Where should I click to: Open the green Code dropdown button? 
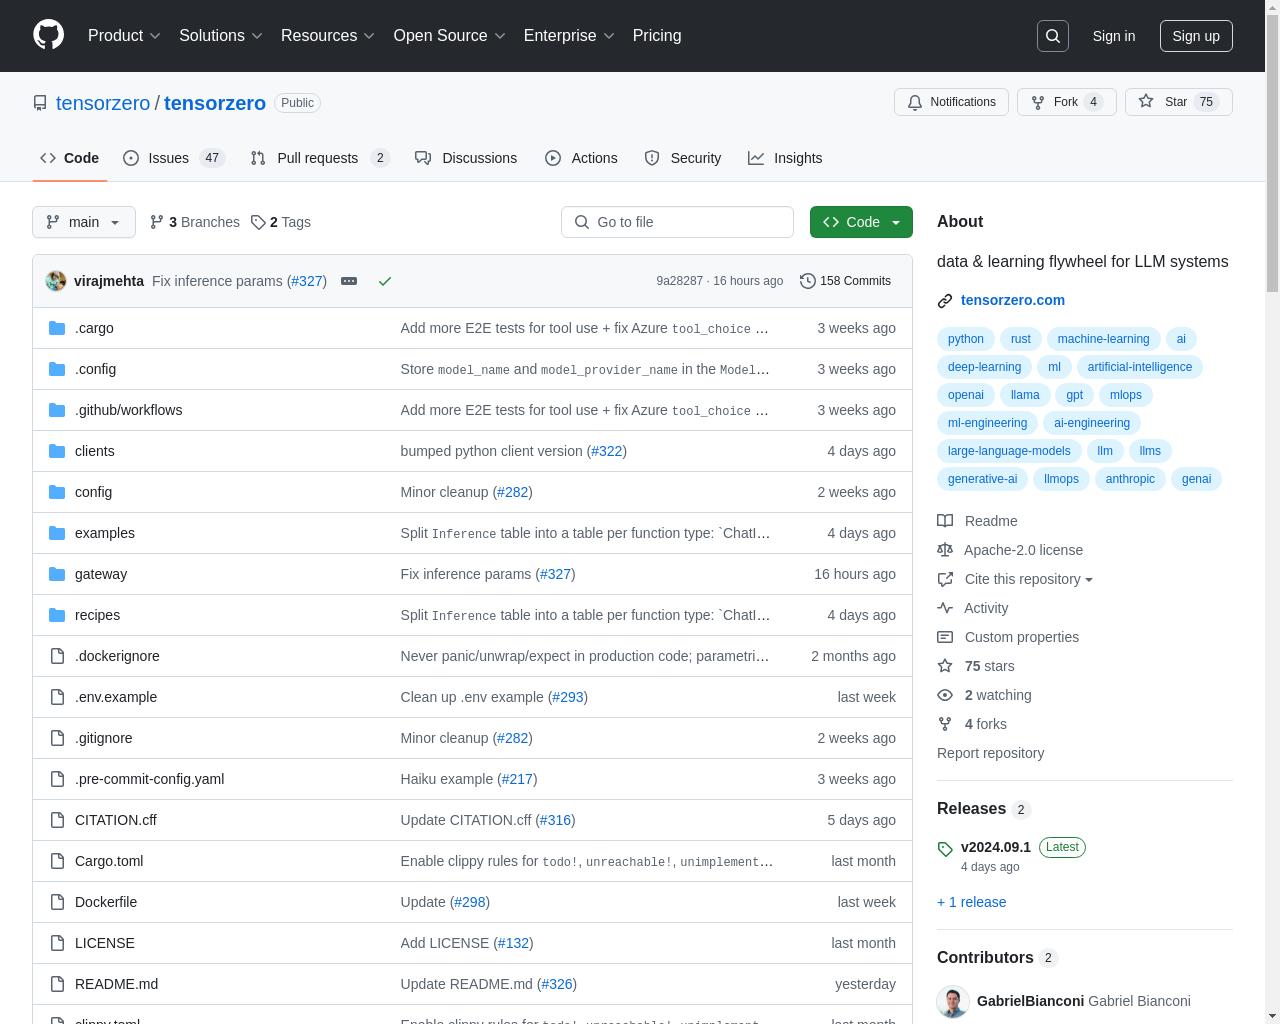861,222
